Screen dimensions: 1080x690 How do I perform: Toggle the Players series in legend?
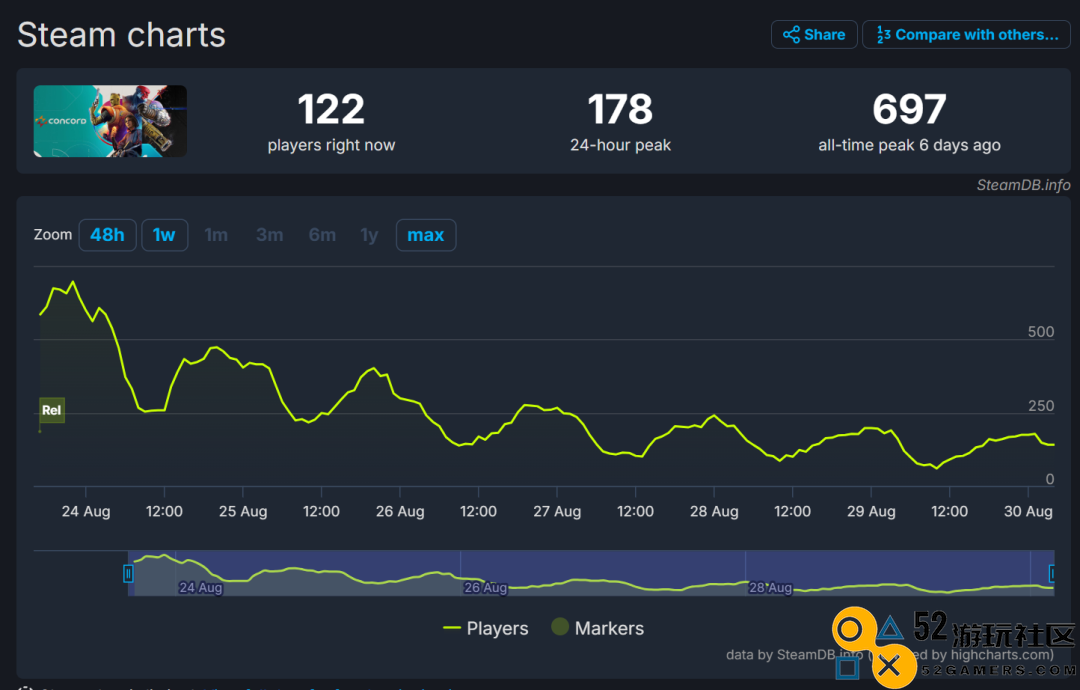tap(486, 628)
